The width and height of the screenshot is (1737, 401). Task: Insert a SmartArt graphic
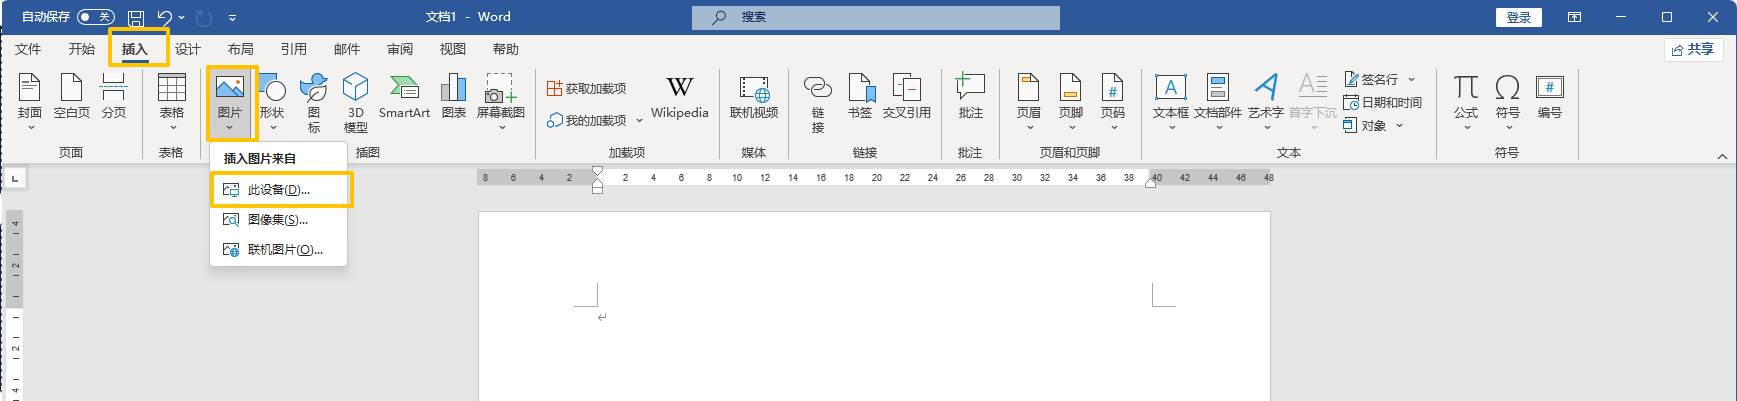404,97
